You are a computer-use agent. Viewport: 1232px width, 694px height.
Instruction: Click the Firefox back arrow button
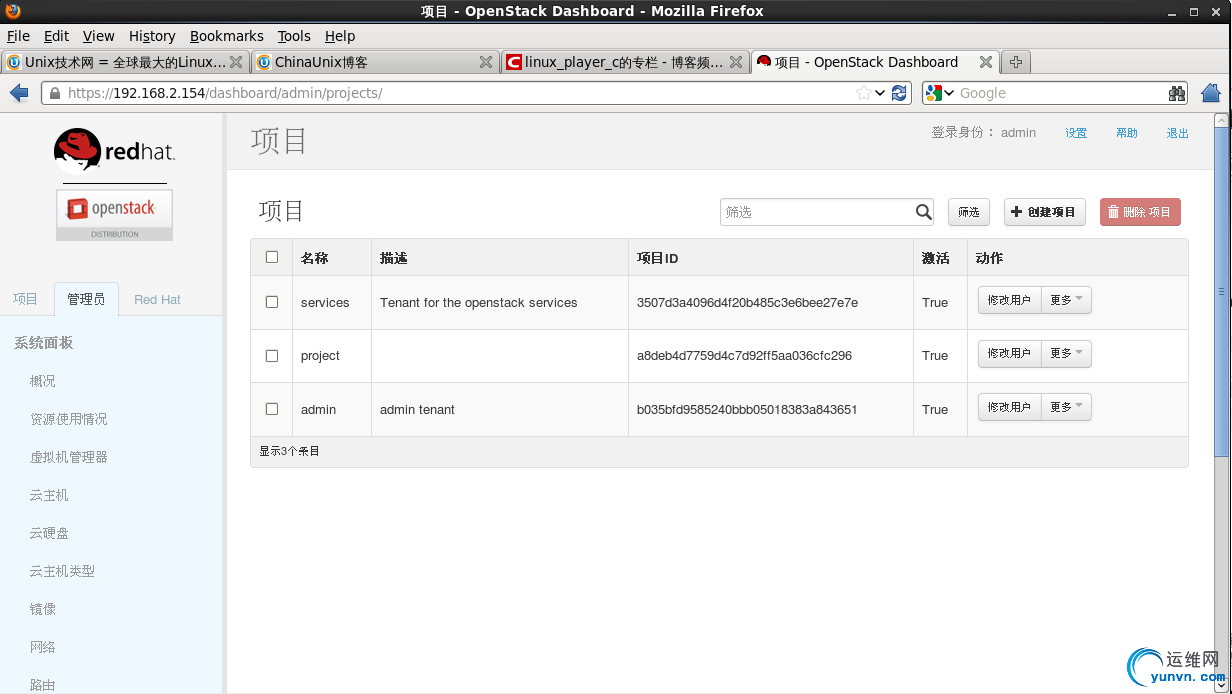[x=19, y=93]
